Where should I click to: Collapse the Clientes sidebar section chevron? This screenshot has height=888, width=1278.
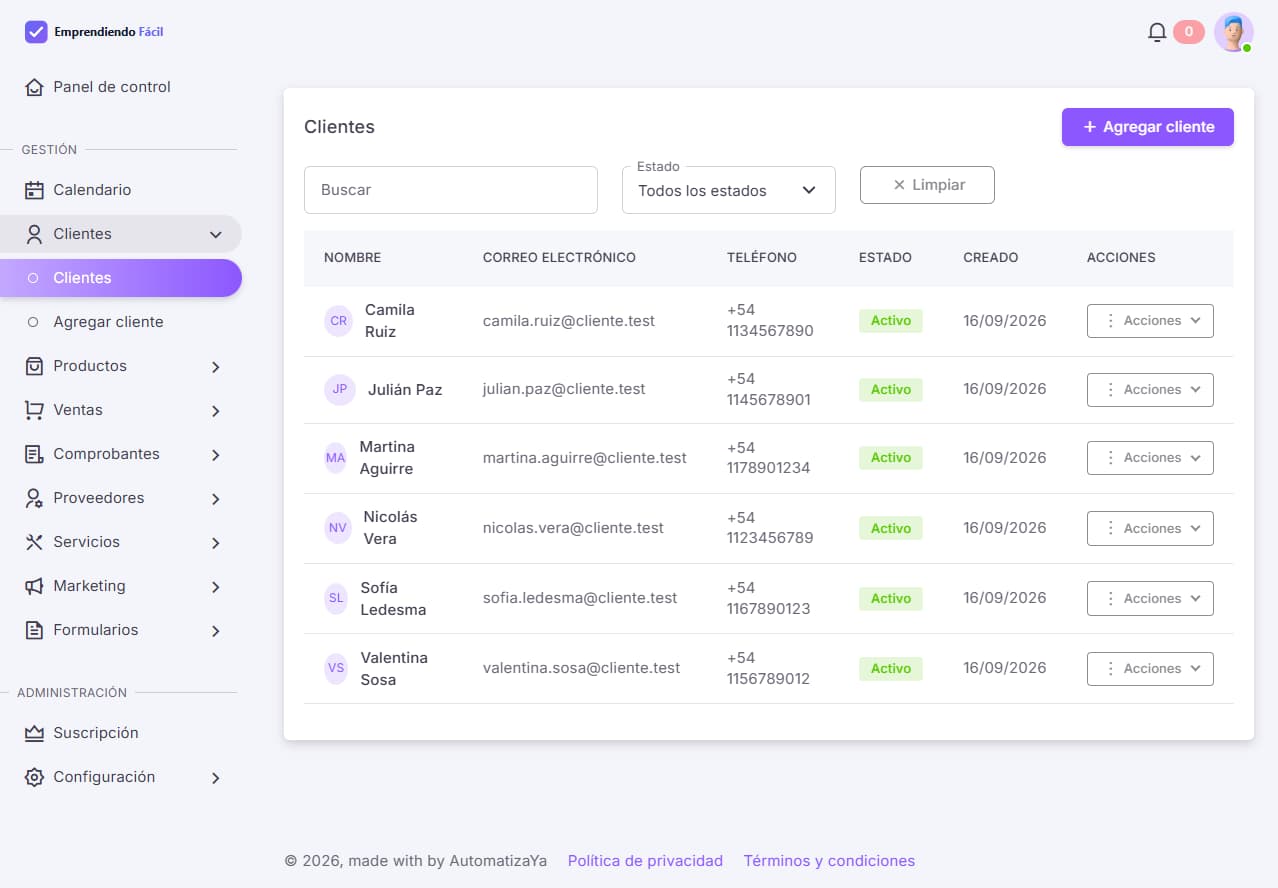click(x=215, y=235)
